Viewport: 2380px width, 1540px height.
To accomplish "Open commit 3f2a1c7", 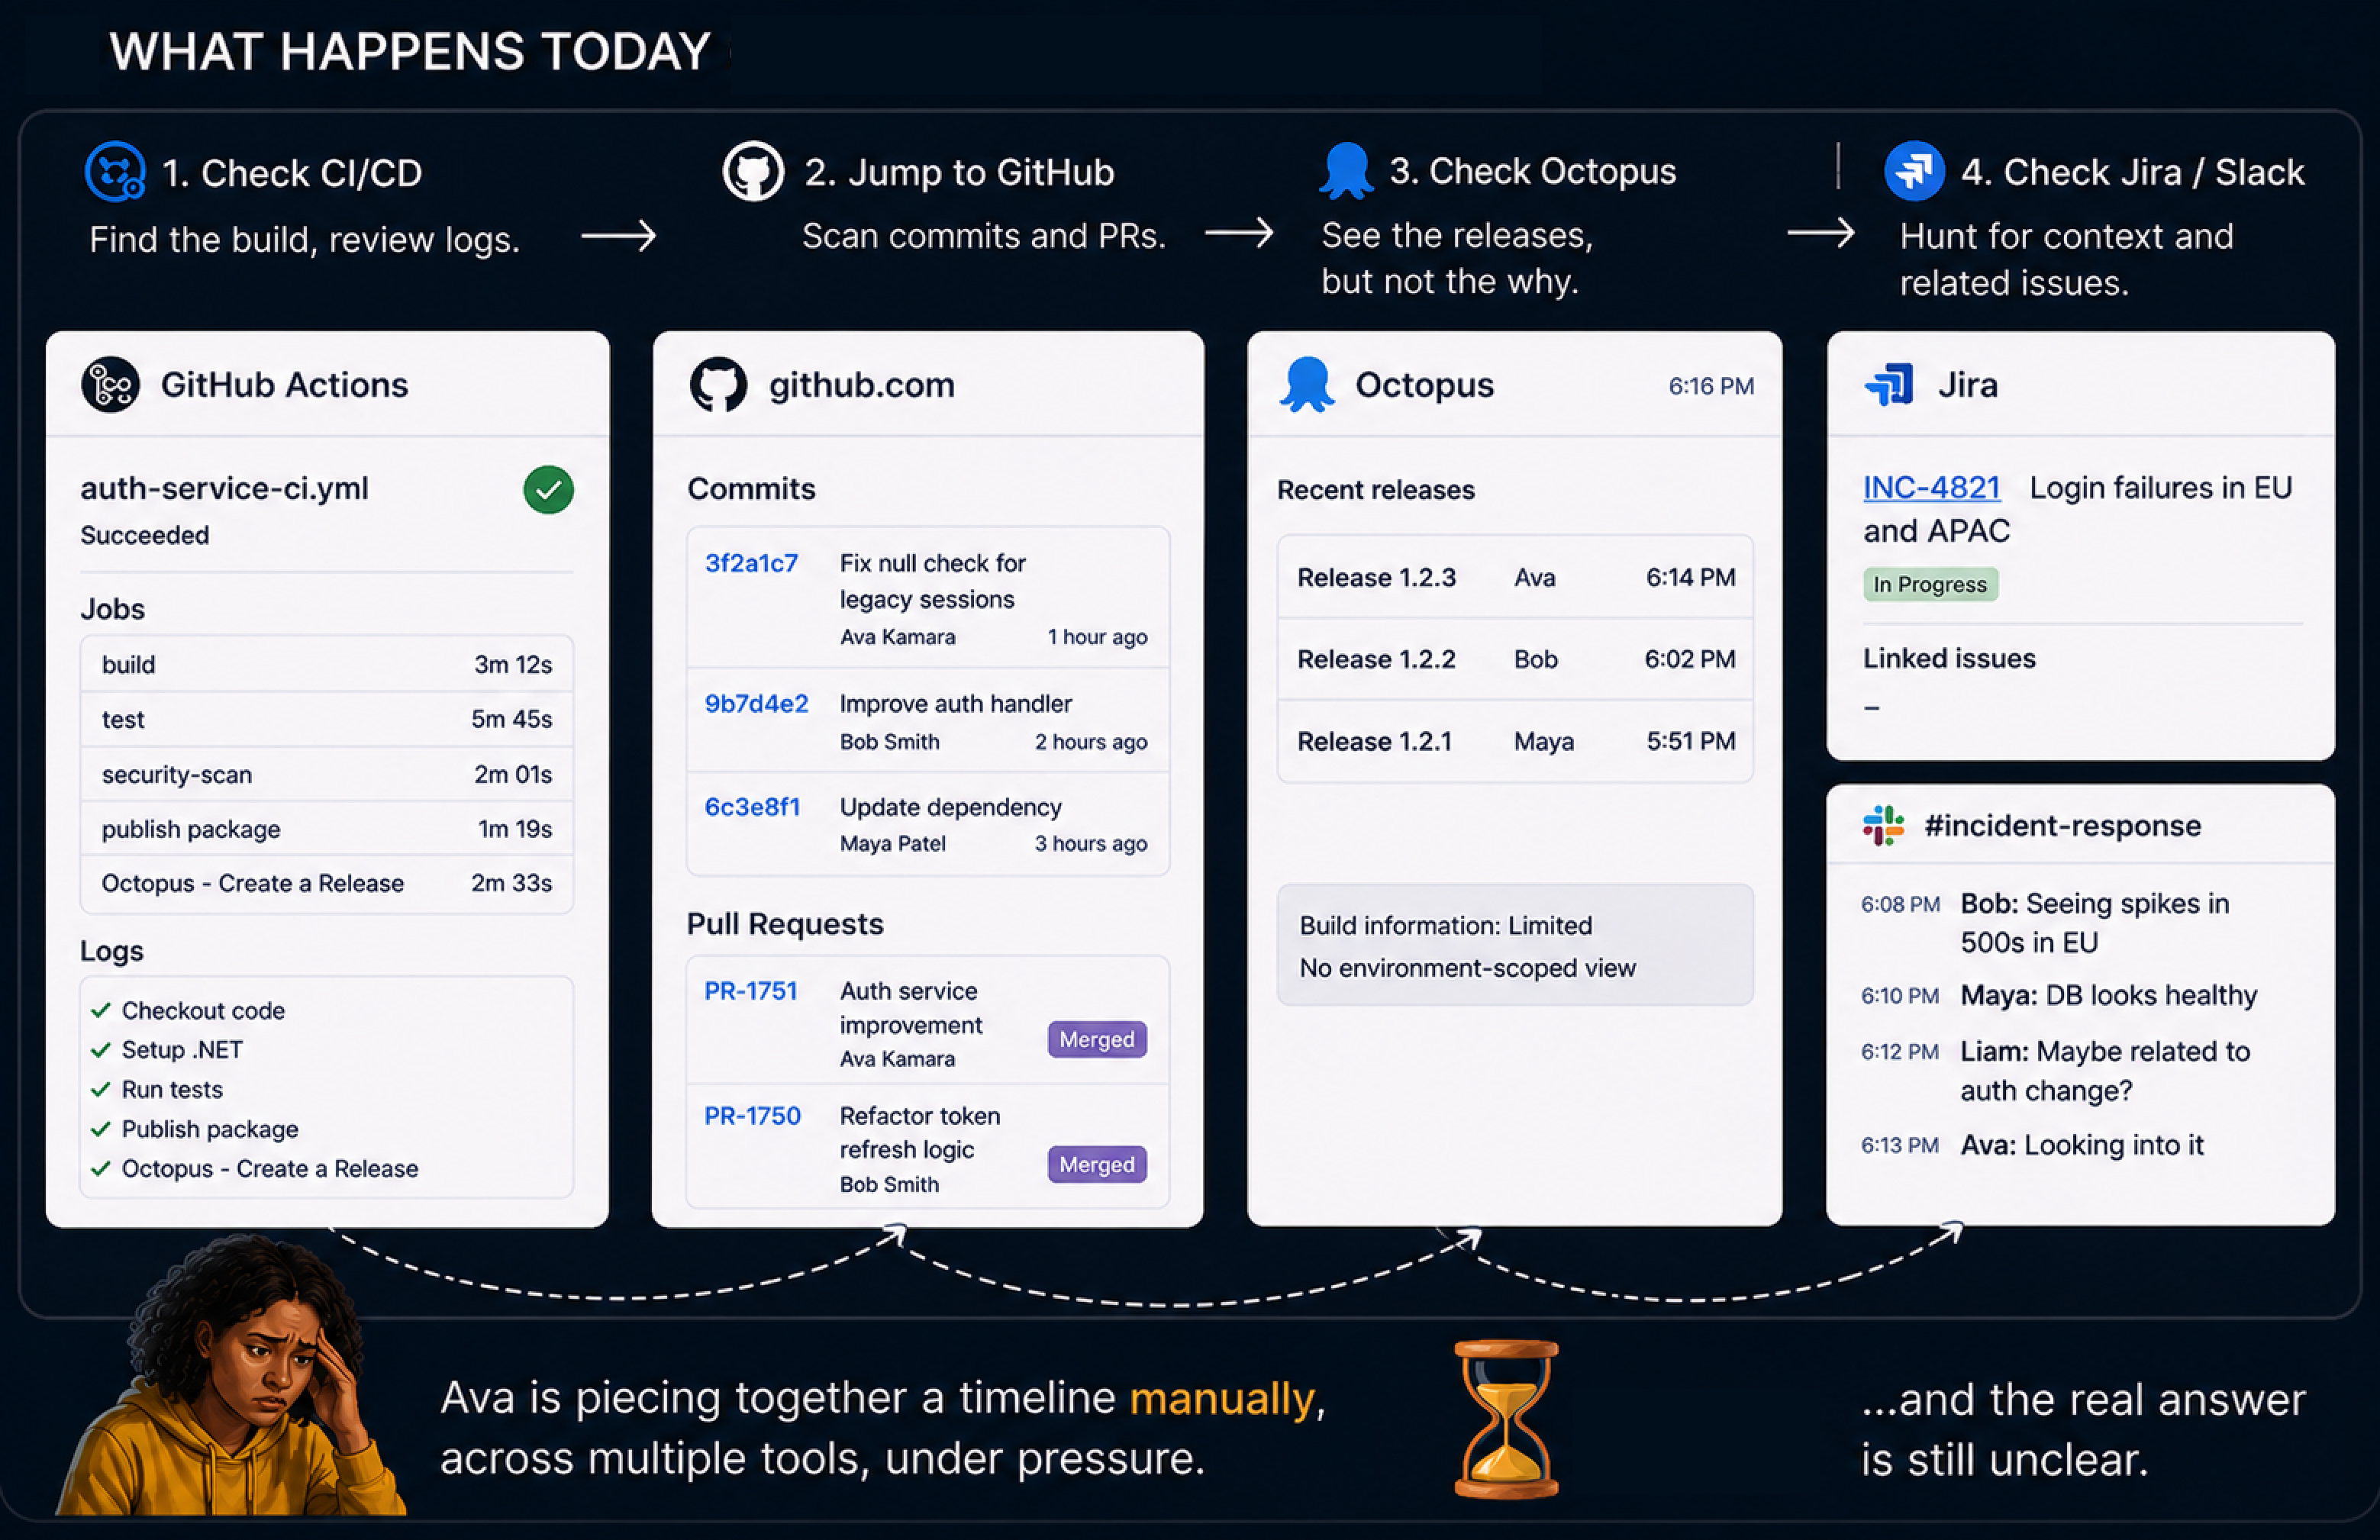I will [x=751, y=563].
